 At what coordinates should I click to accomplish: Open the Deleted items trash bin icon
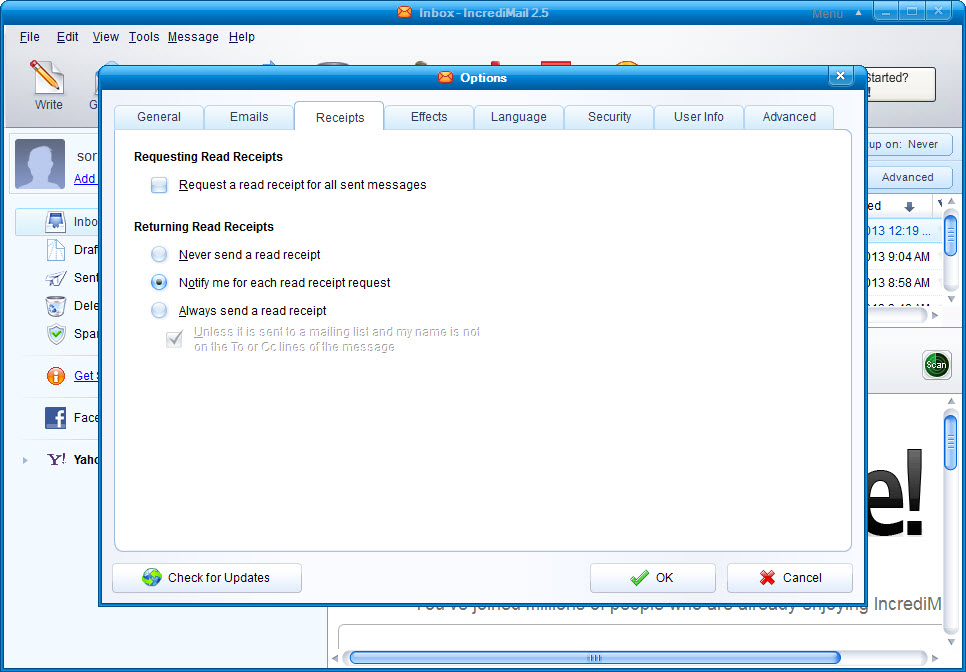pos(55,306)
